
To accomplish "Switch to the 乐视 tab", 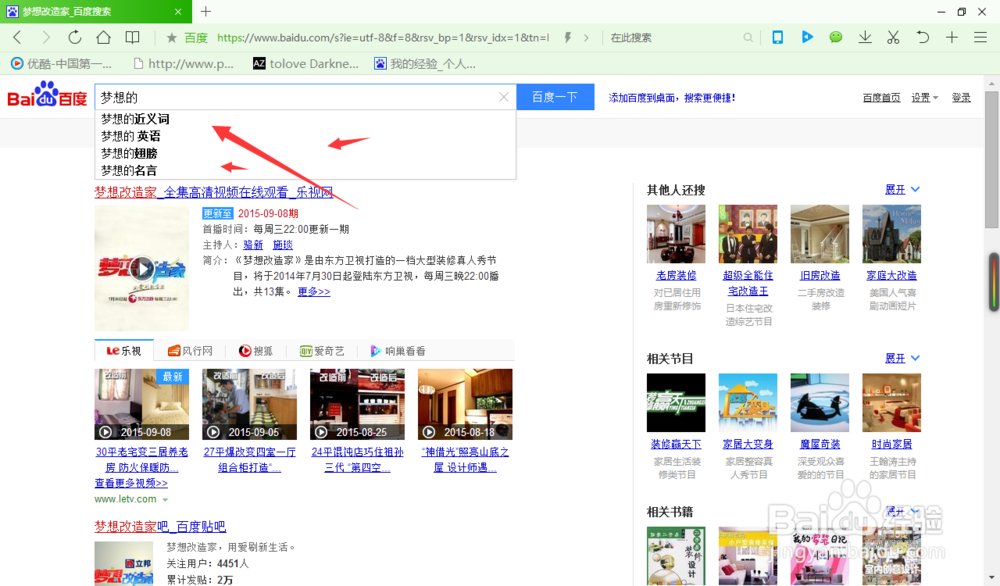I will coord(124,351).
